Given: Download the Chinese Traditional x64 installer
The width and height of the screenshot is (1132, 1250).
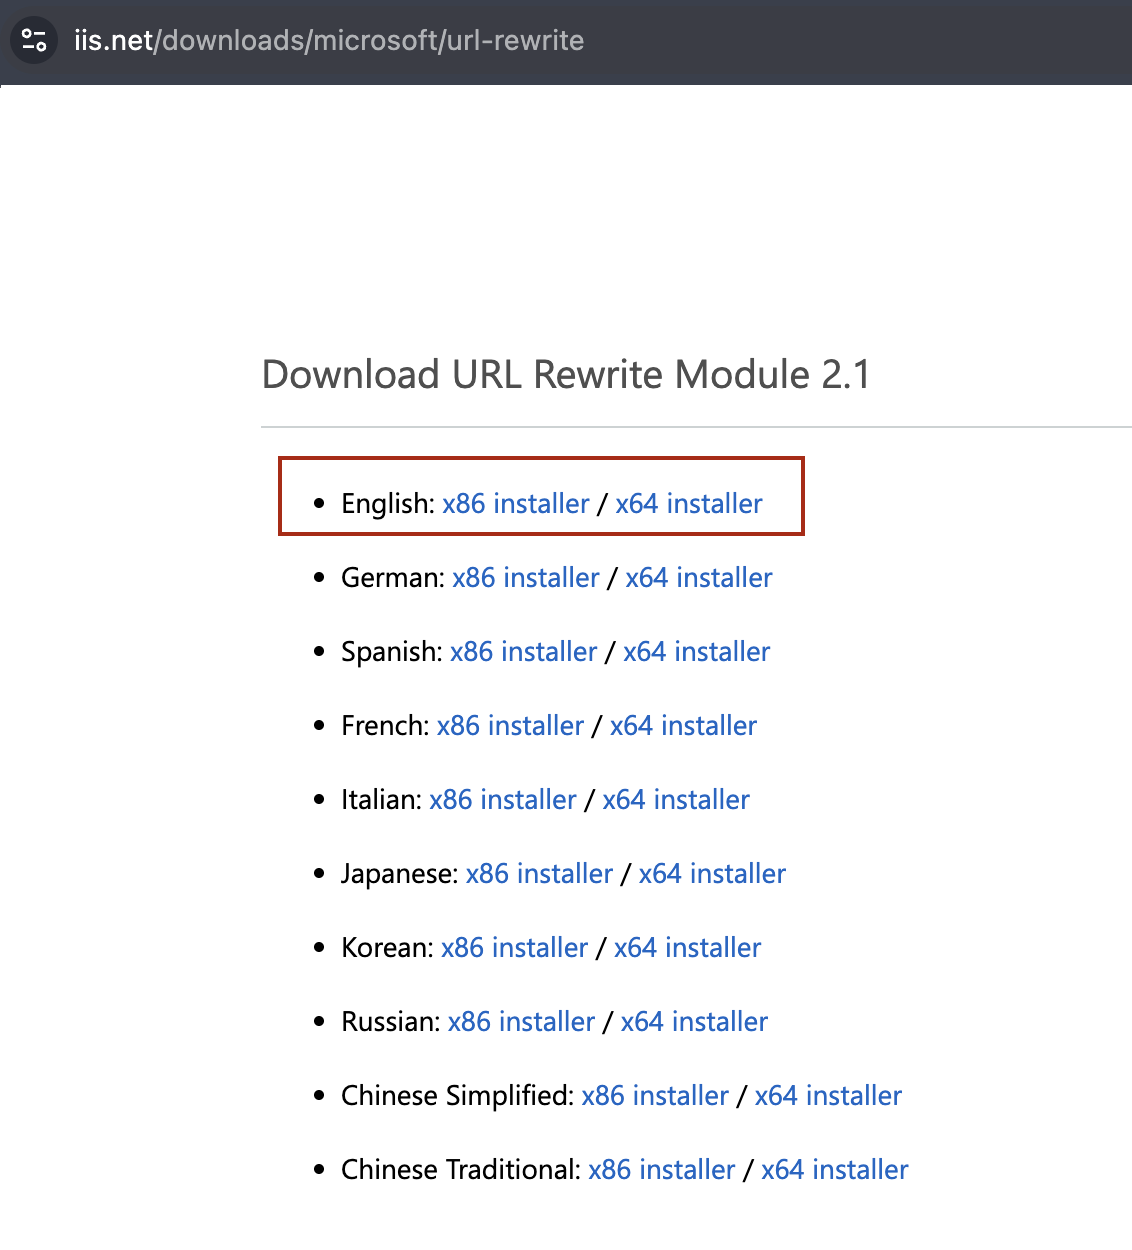Looking at the screenshot, I should 834,1169.
